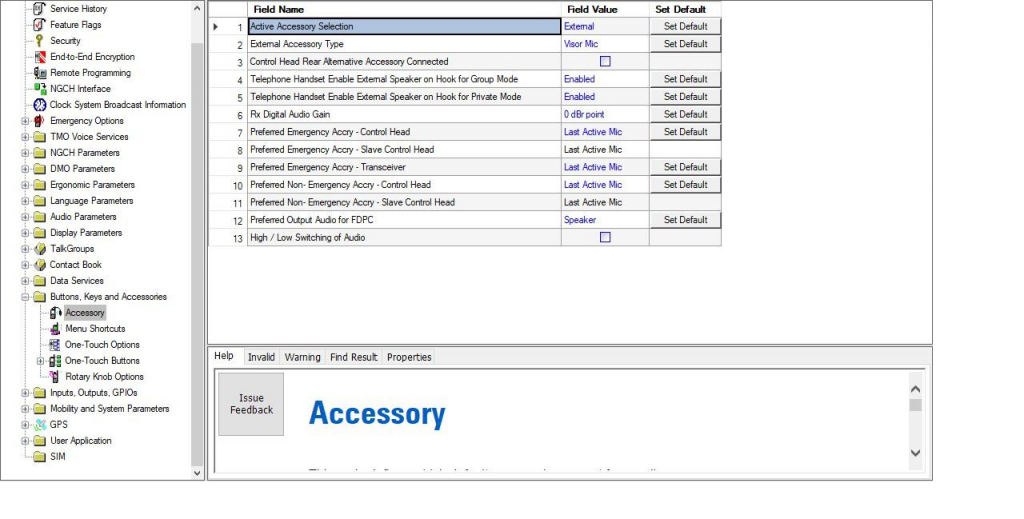This screenshot has width=1024, height=519.
Task: Click the User Application folder icon
Action: tap(39, 441)
